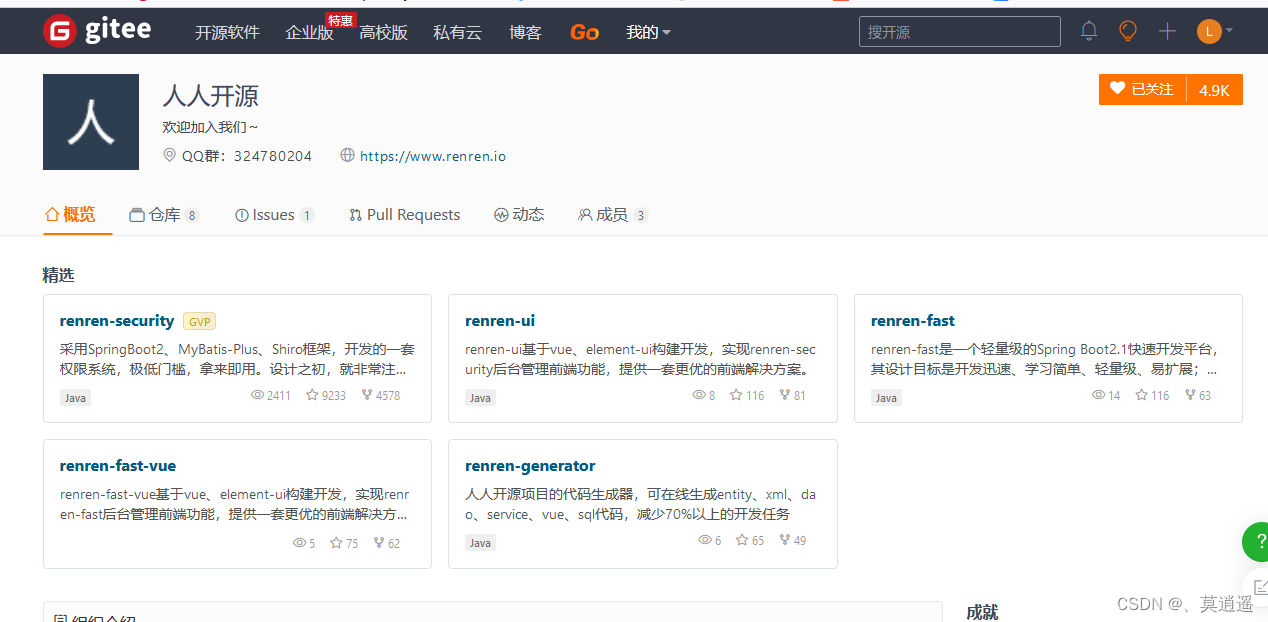Image resolution: width=1268 pixels, height=622 pixels.
Task: Click the 4.9K followers count
Action: tap(1214, 90)
